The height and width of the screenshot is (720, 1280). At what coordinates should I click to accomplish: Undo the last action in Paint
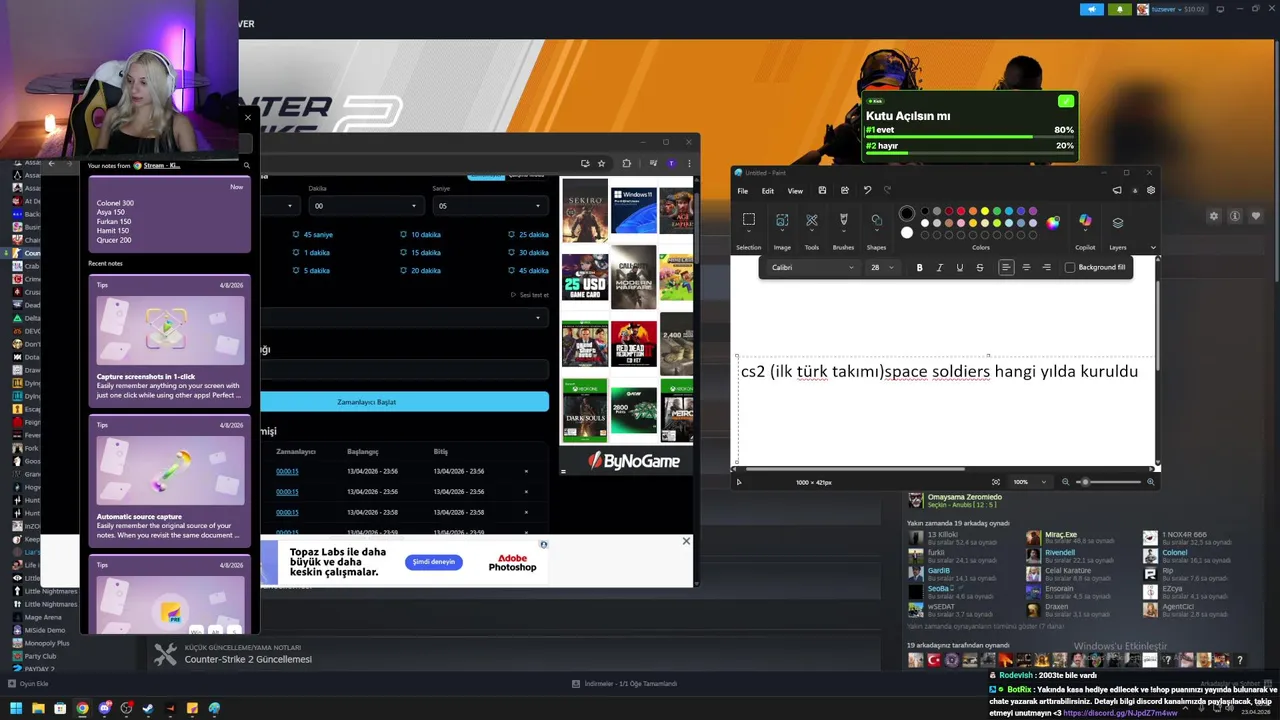point(867,190)
